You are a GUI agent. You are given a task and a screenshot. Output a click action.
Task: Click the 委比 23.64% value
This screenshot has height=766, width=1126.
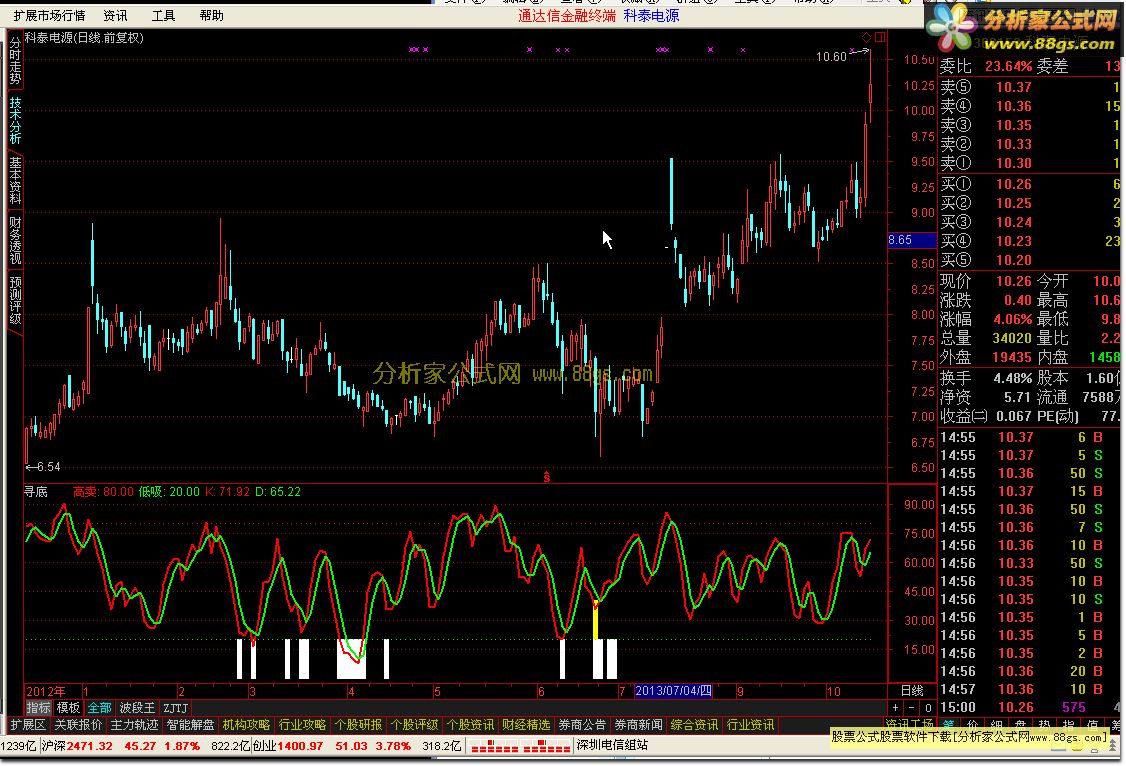point(1008,66)
